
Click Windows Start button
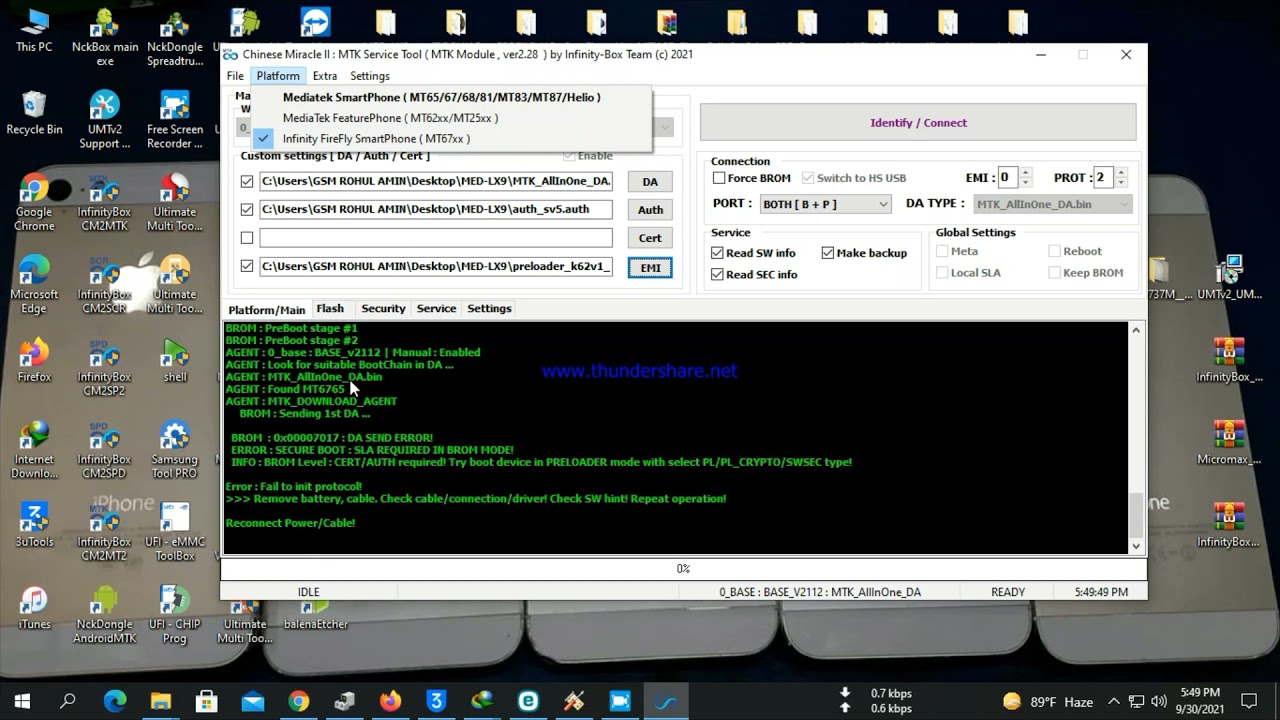coord(22,701)
